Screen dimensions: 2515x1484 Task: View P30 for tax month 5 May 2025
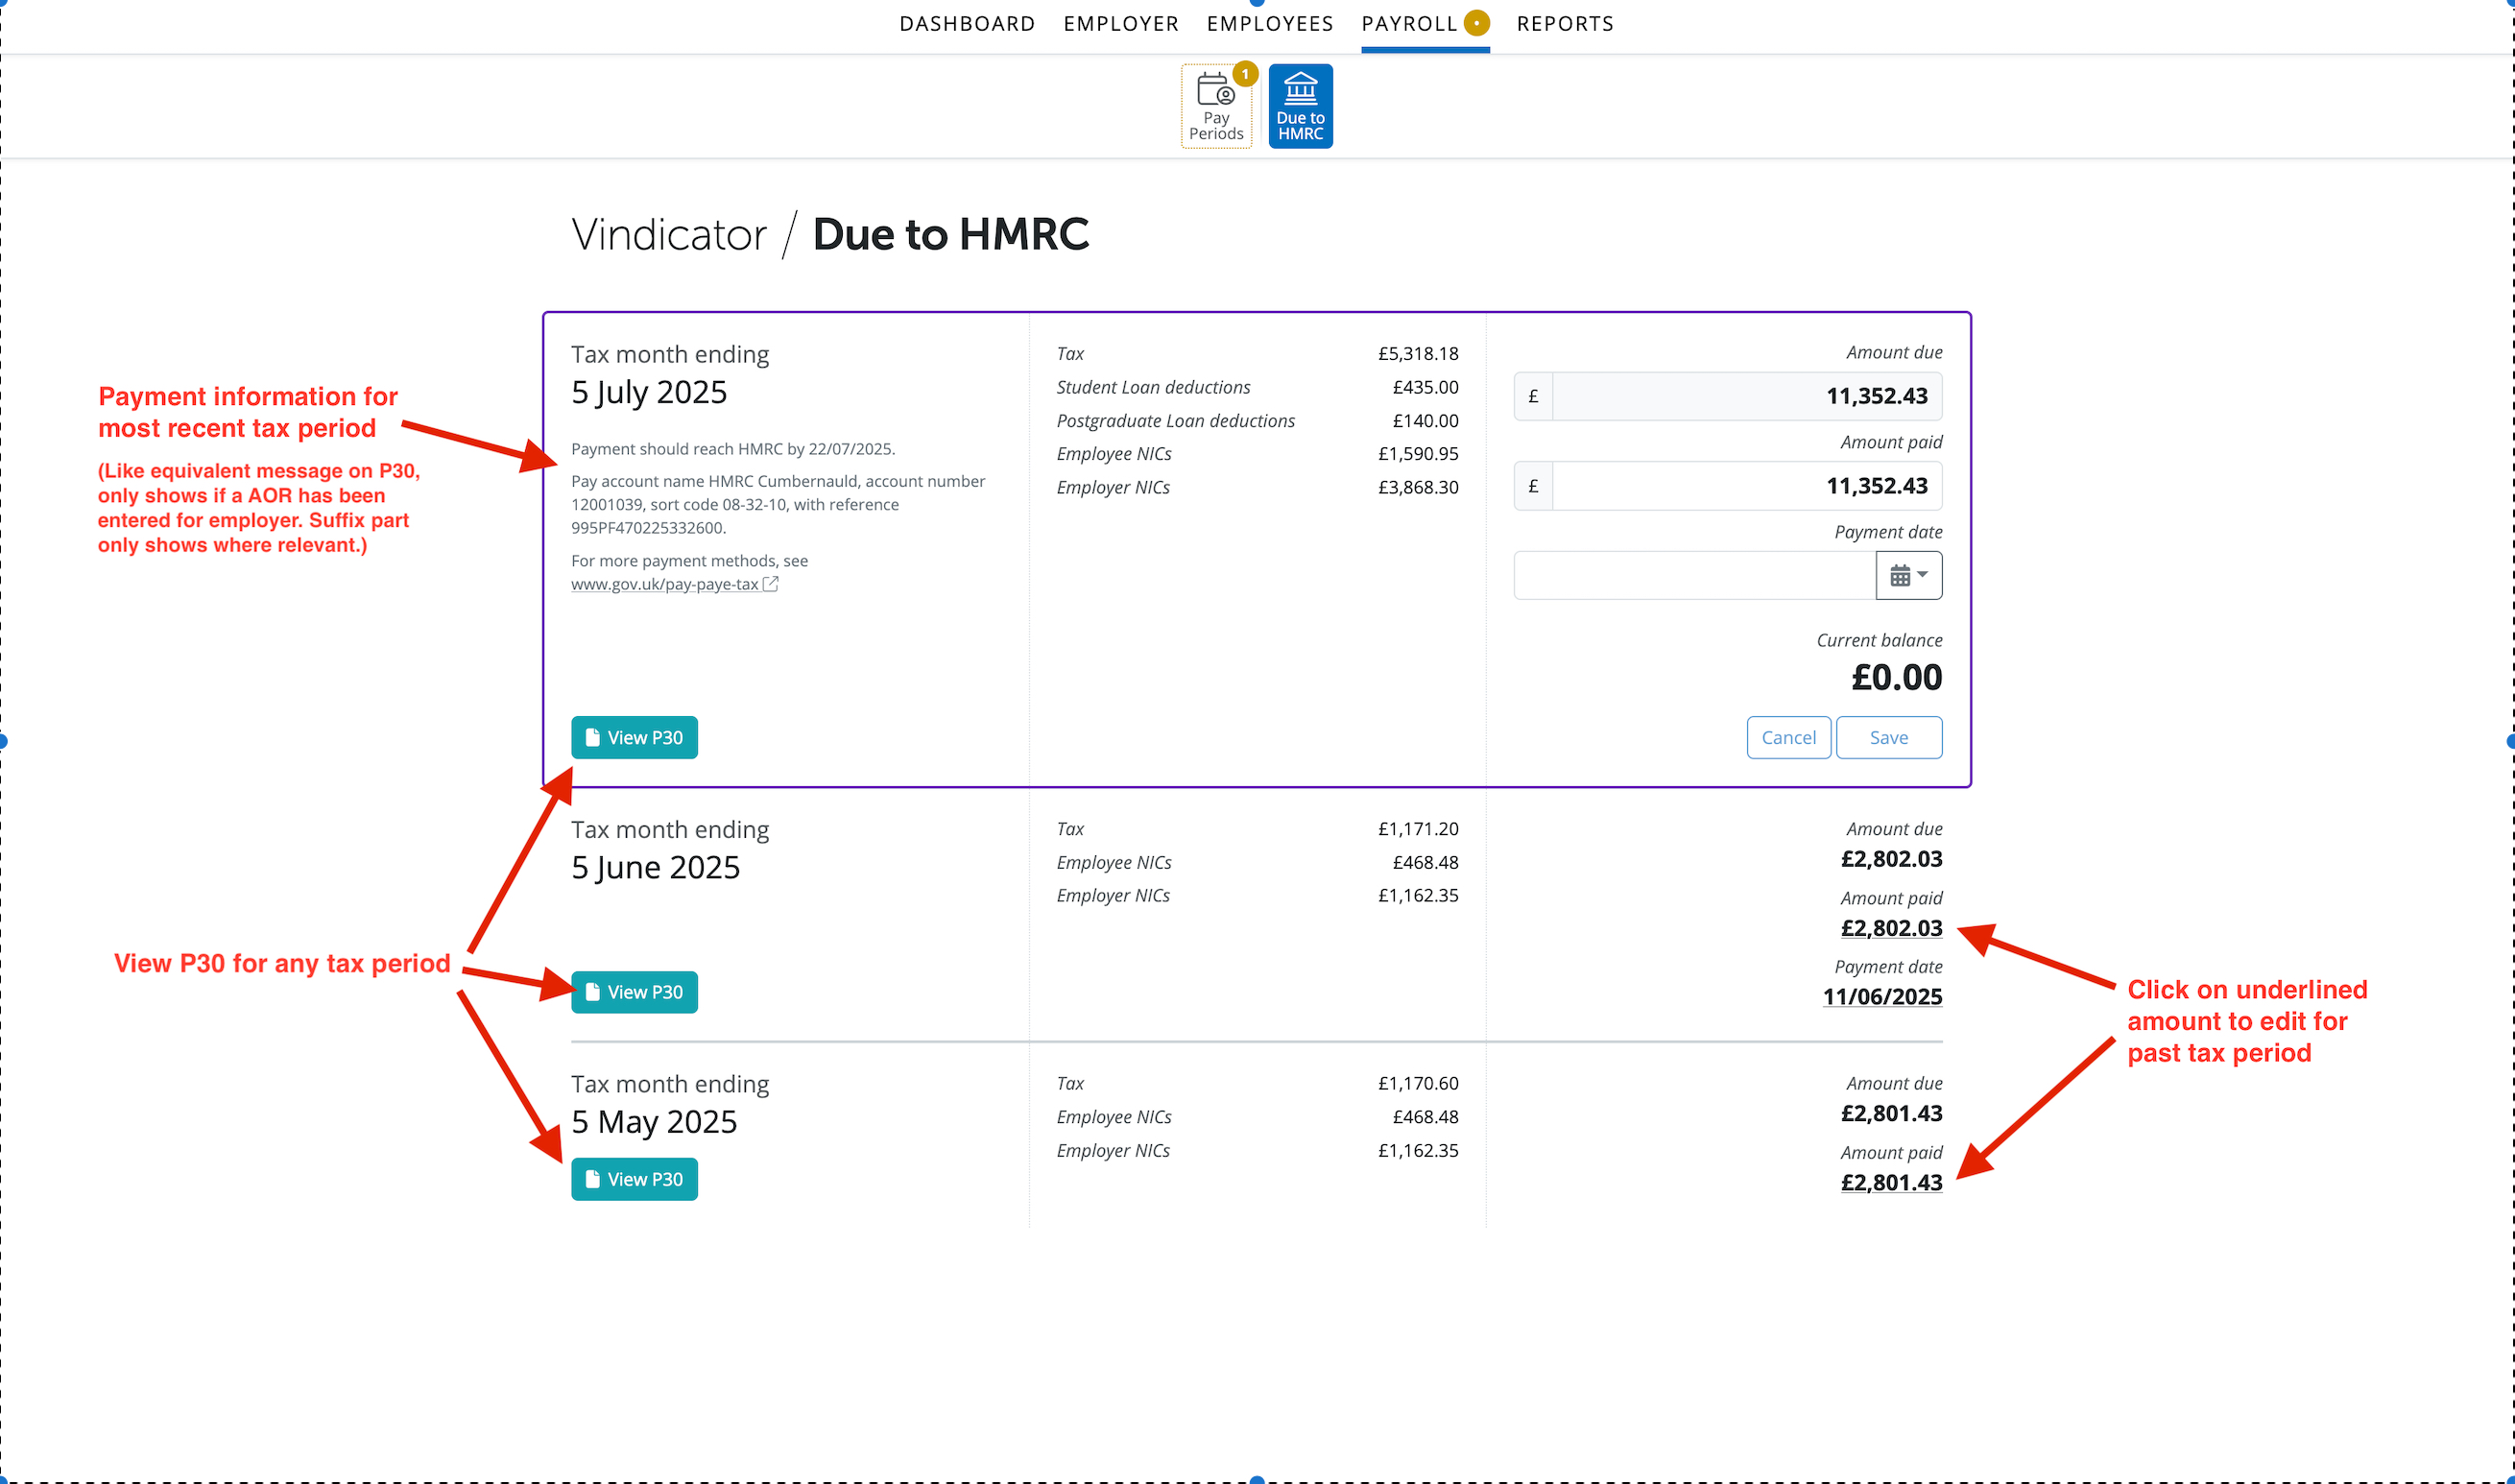[x=634, y=1179]
